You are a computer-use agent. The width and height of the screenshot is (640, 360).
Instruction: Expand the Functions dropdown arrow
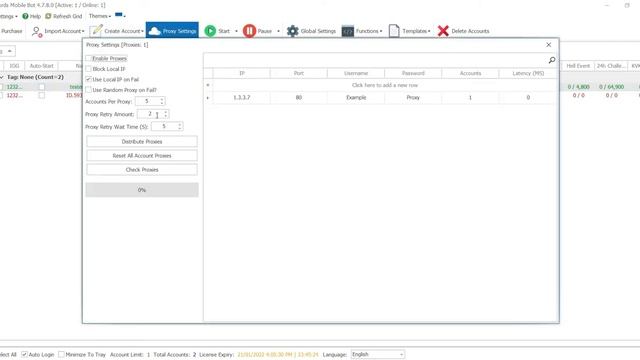pyautogui.click(x=381, y=31)
